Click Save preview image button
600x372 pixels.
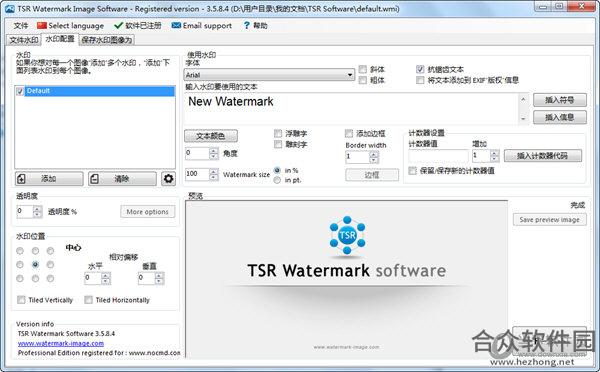(549, 220)
